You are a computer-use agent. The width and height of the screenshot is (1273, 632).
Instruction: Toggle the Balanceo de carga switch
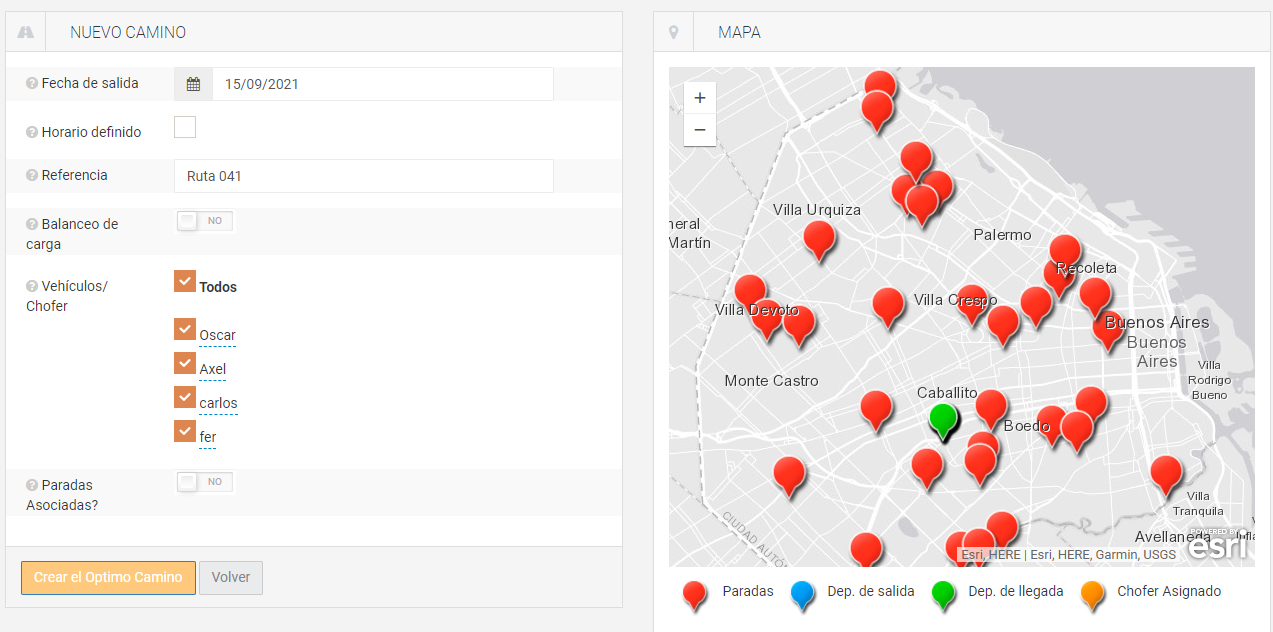pyautogui.click(x=204, y=221)
